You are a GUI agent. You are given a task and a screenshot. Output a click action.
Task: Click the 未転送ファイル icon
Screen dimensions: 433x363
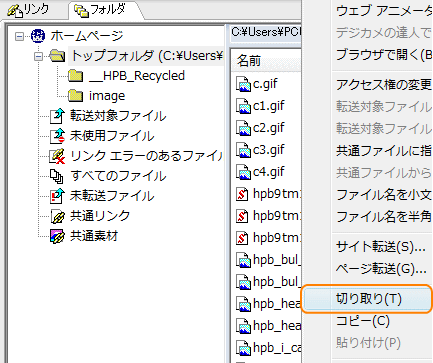(57, 196)
